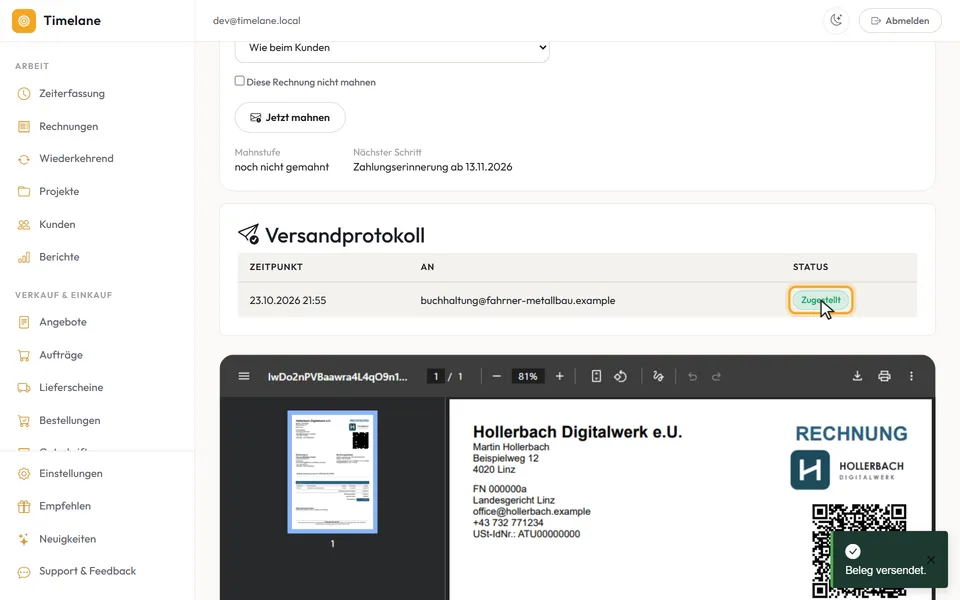The image size is (960, 600).
Task: Navigate to Kunden
Action: tap(57, 225)
